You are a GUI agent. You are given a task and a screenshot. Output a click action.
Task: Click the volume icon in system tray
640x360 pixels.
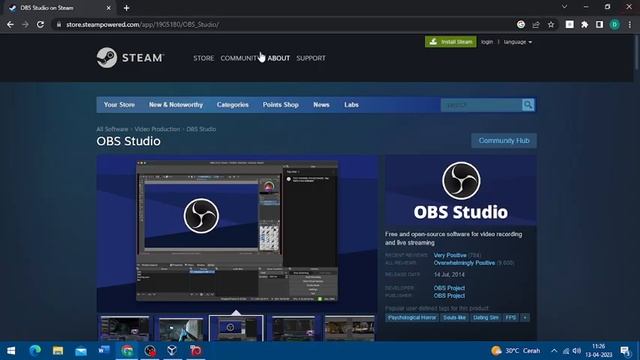[576, 351]
